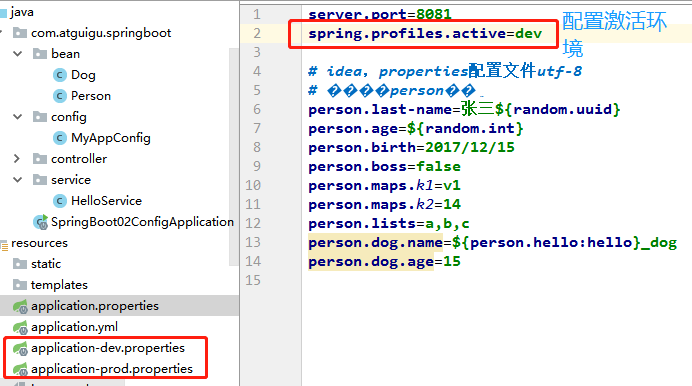Click the config folder icon

pyautogui.click(x=40, y=117)
